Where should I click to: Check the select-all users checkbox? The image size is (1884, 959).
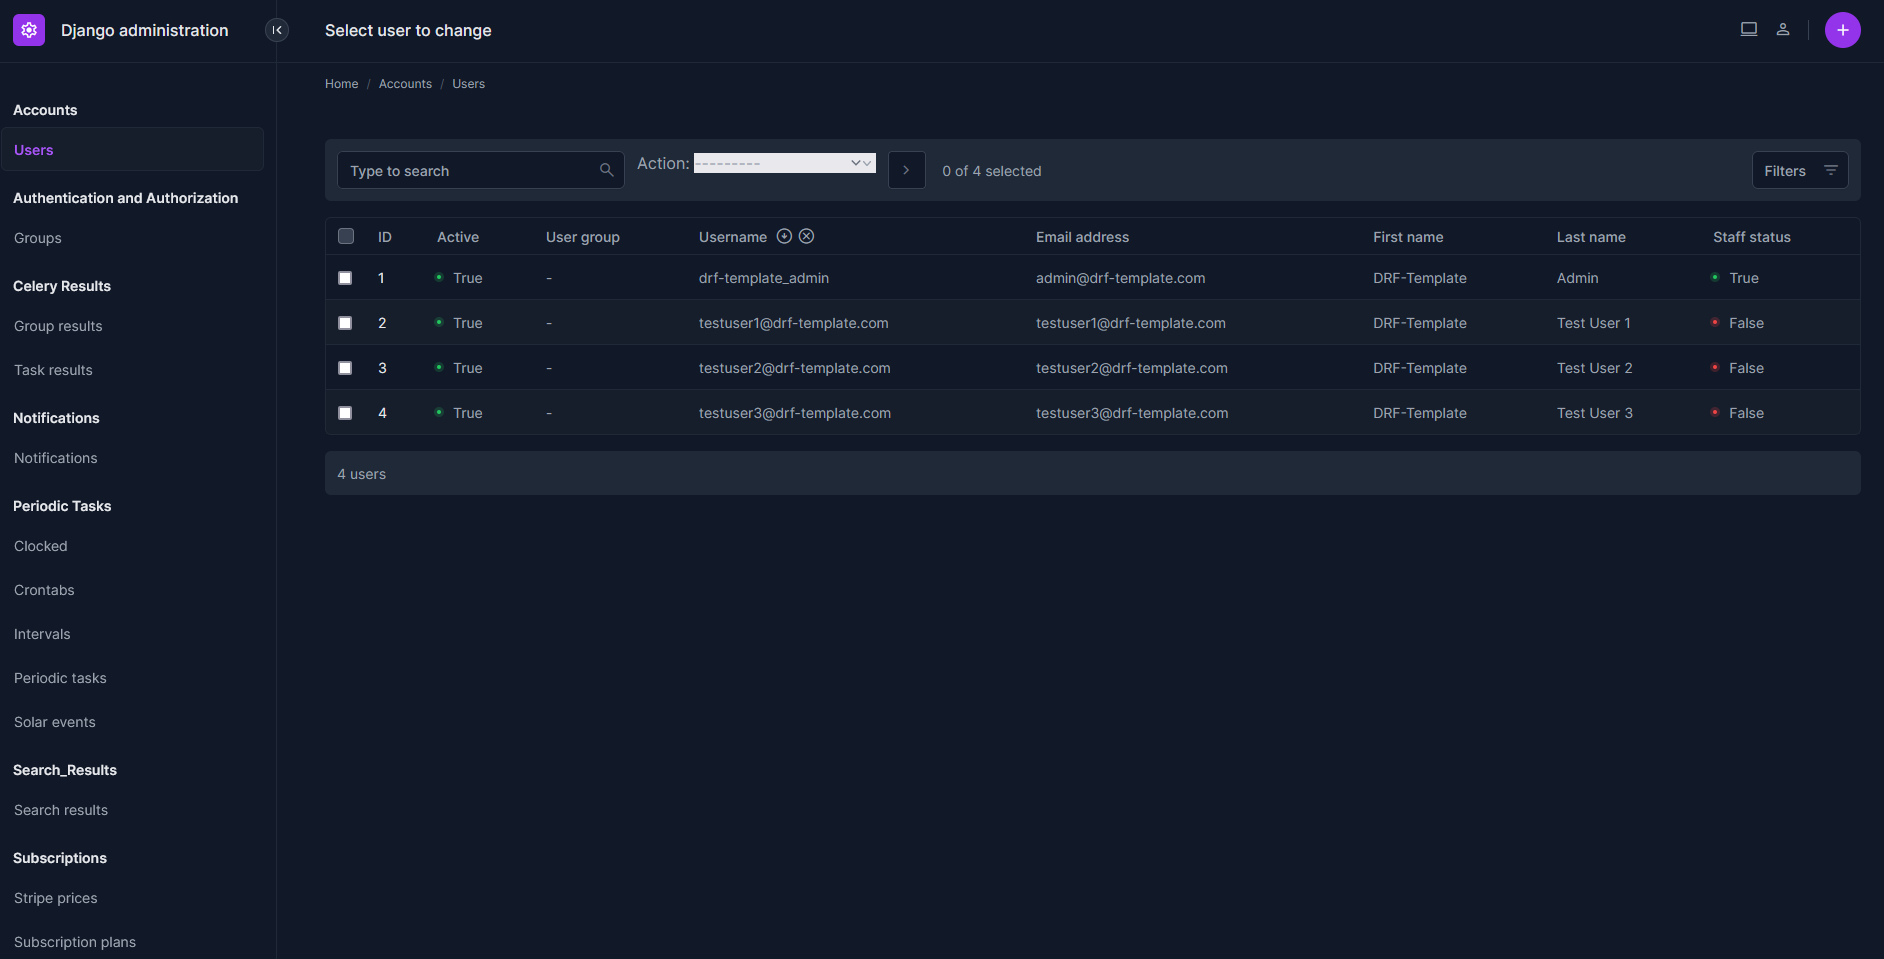[346, 236]
